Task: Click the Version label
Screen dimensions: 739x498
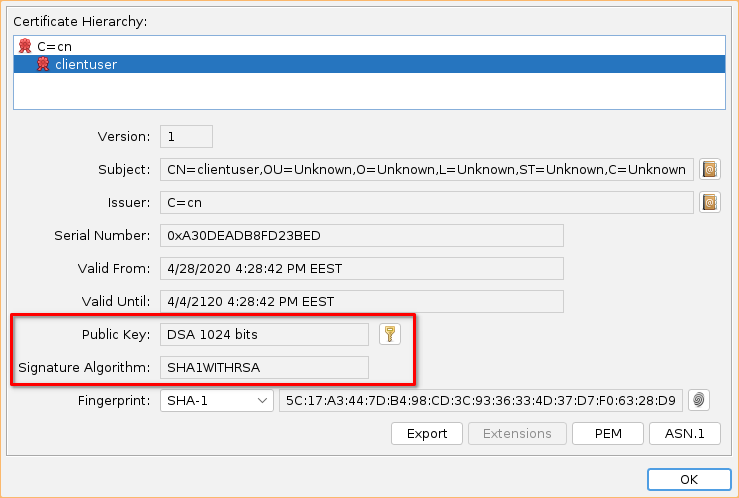Action: point(124,137)
